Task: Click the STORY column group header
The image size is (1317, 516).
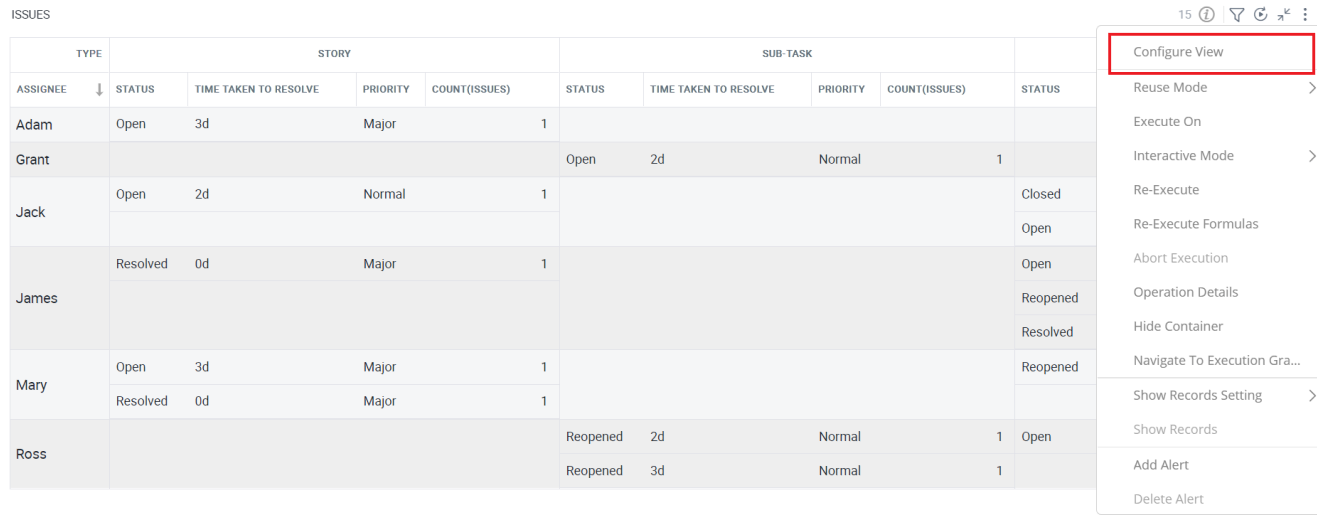Action: pyautogui.click(x=334, y=54)
